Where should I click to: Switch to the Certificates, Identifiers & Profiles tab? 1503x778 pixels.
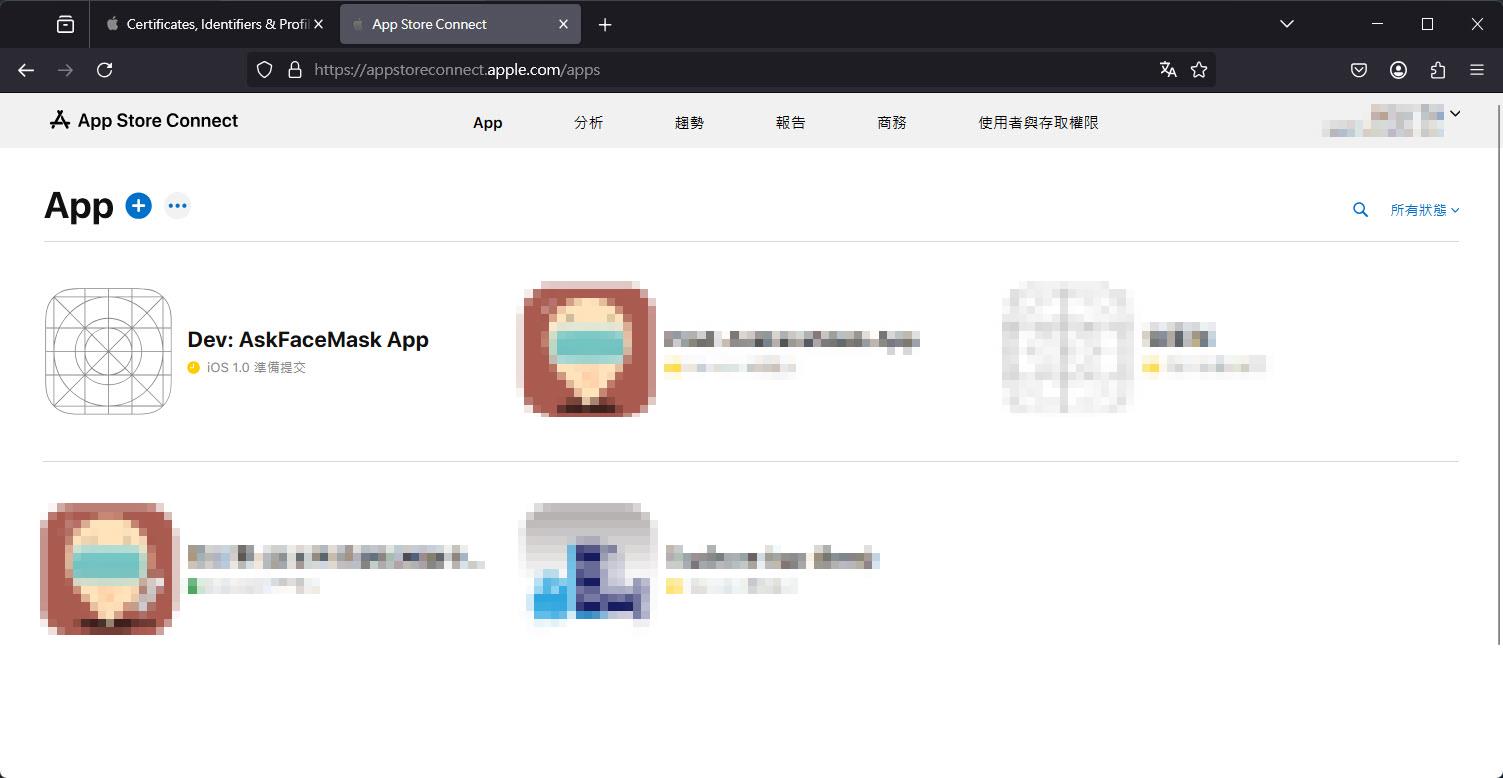click(215, 24)
